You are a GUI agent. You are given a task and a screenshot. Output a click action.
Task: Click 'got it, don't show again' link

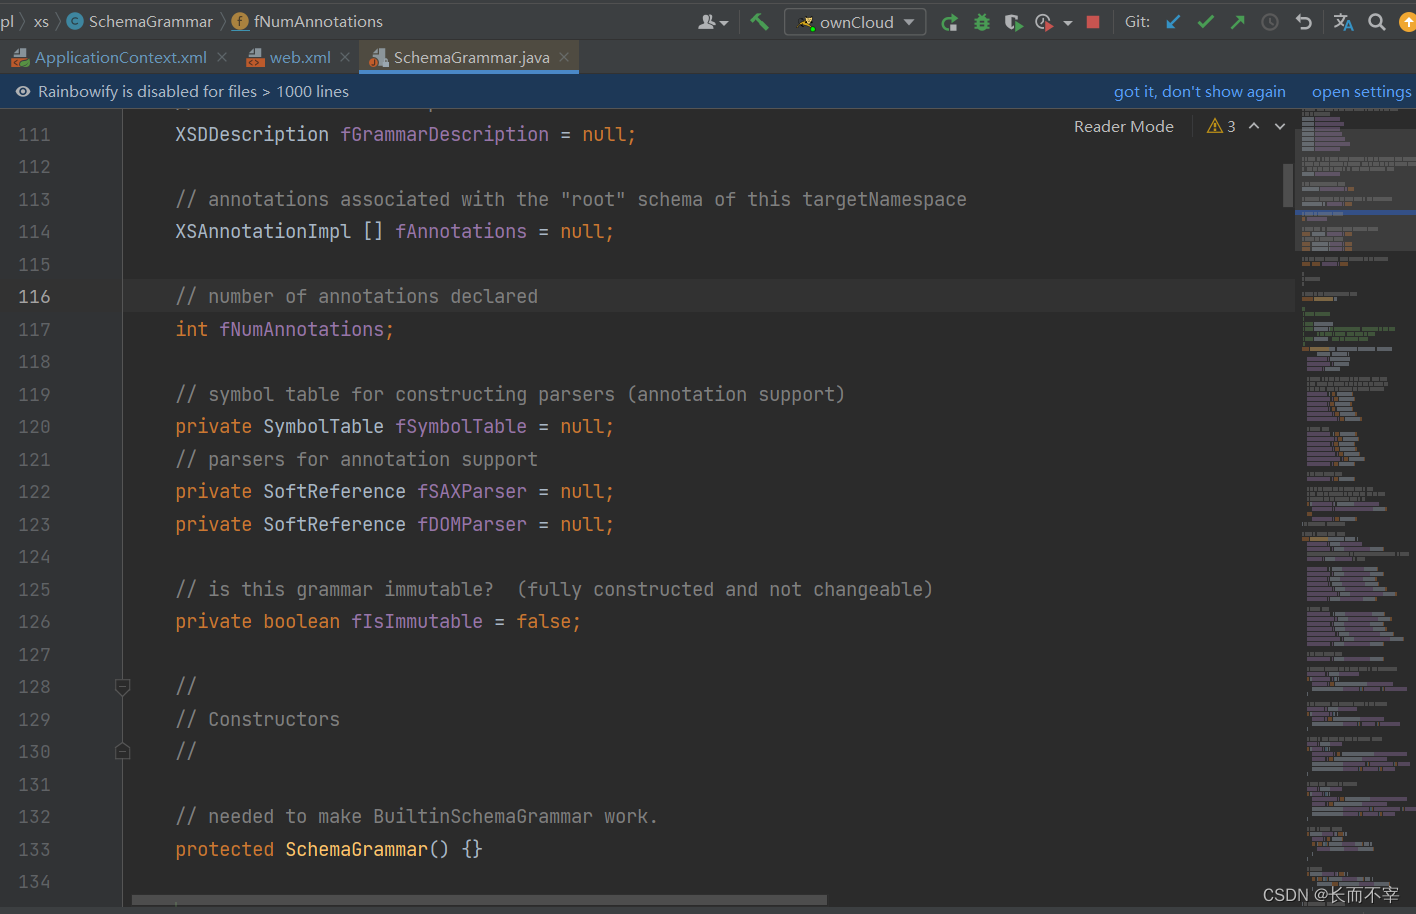point(1199,92)
